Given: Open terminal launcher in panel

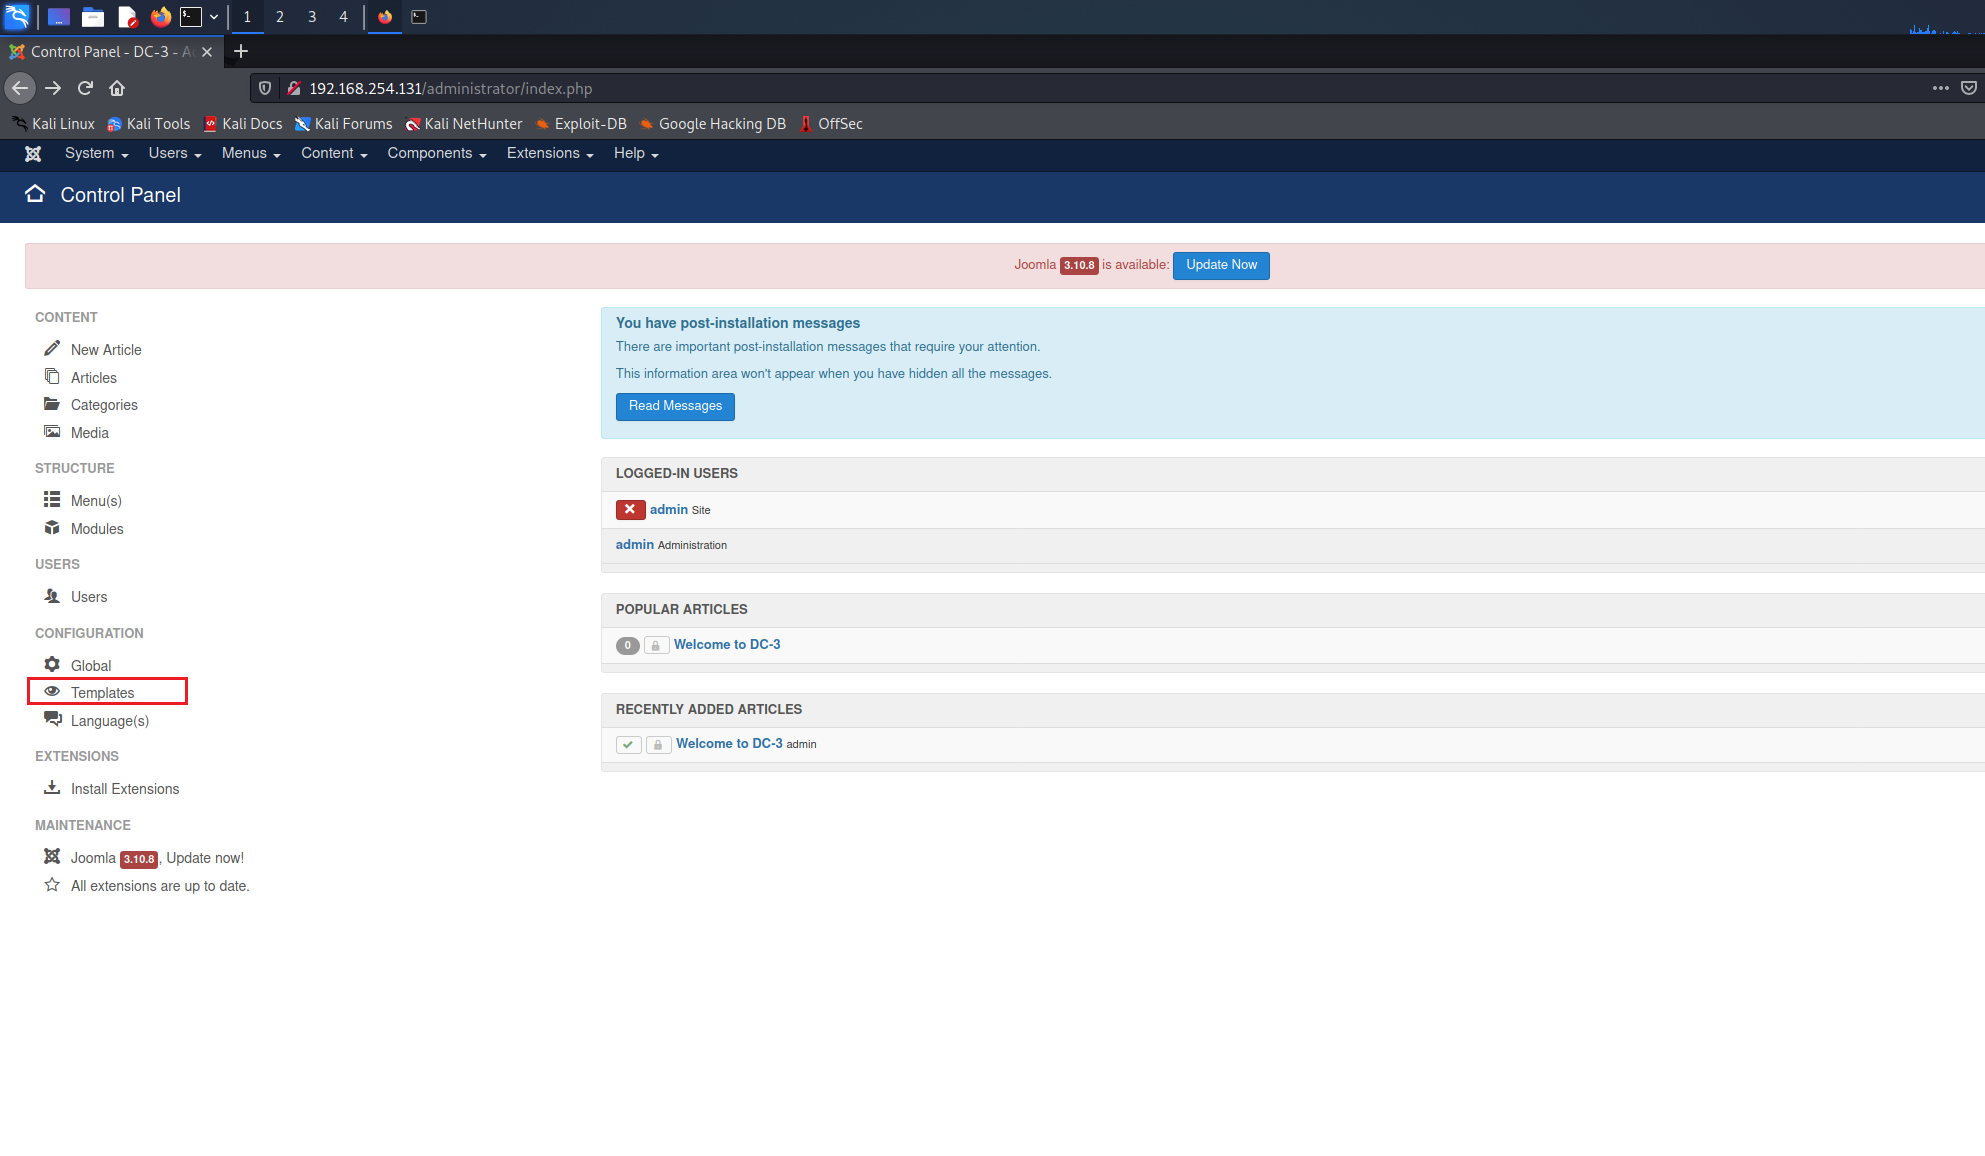Looking at the screenshot, I should pos(191,16).
